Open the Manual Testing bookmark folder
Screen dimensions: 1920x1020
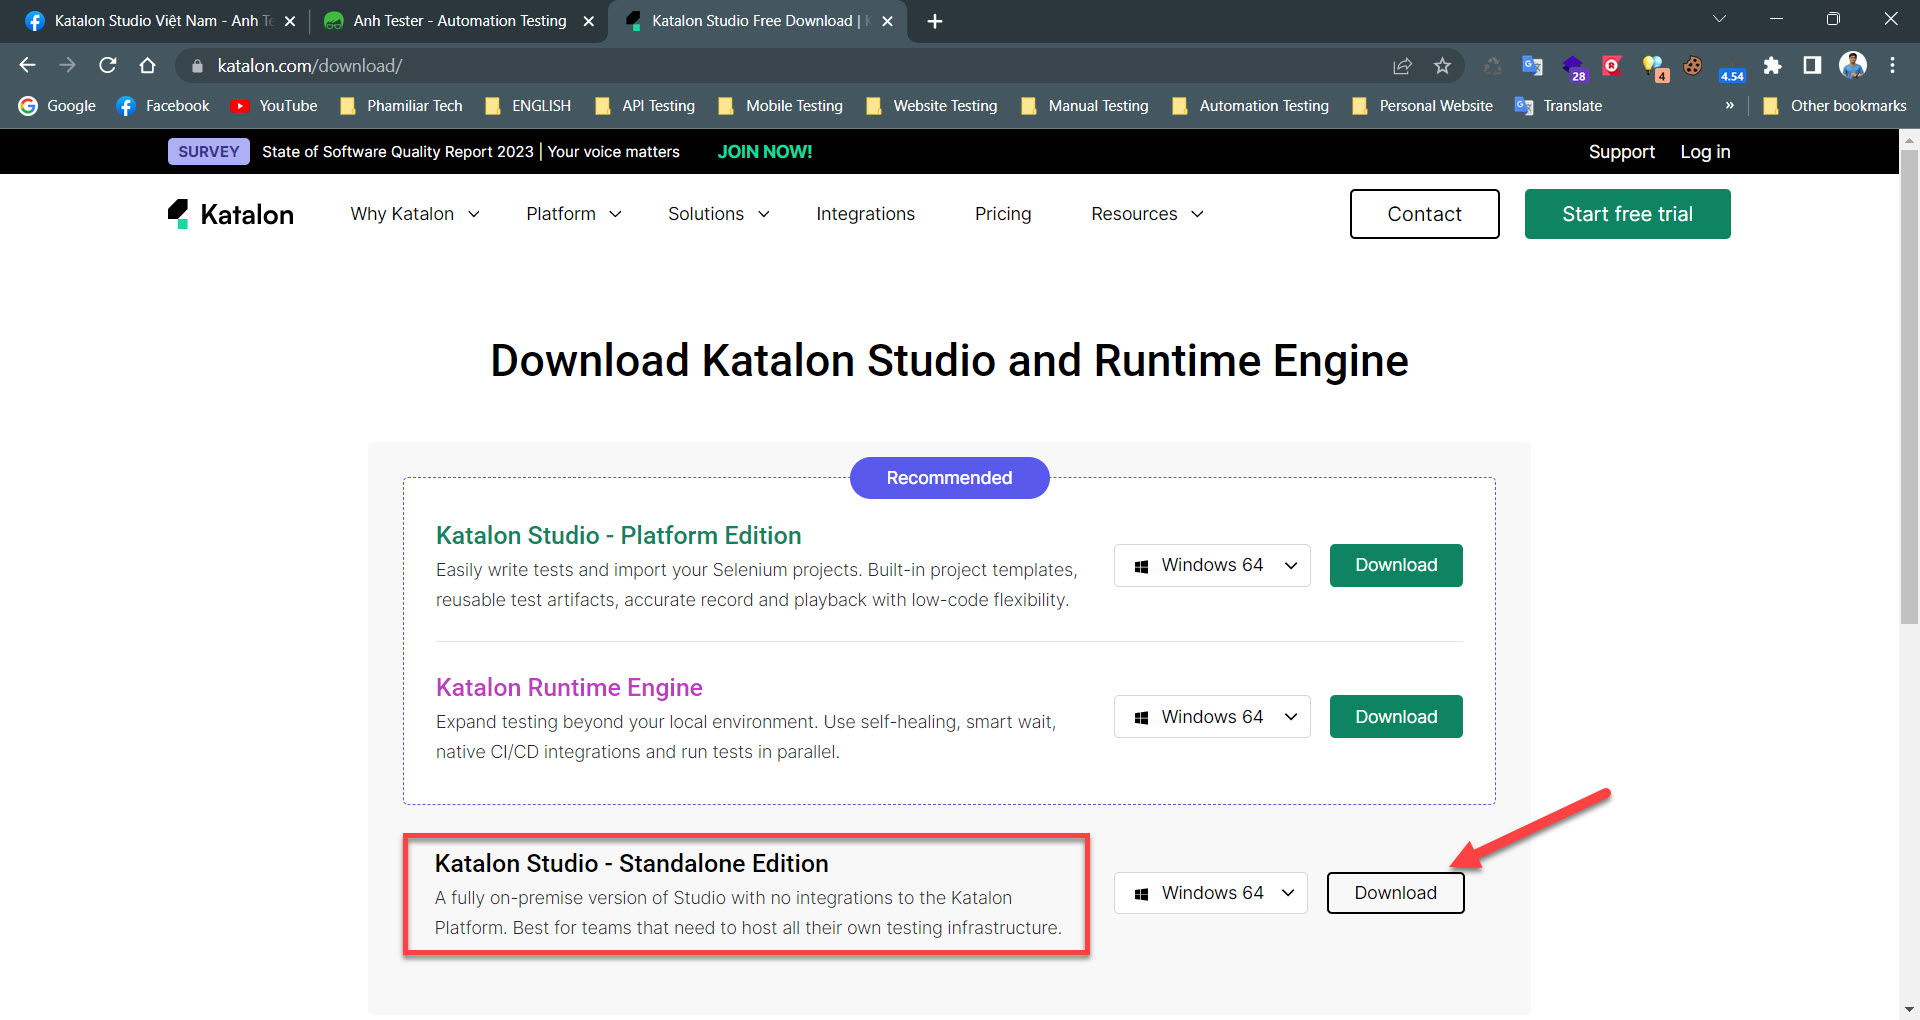coord(1085,106)
